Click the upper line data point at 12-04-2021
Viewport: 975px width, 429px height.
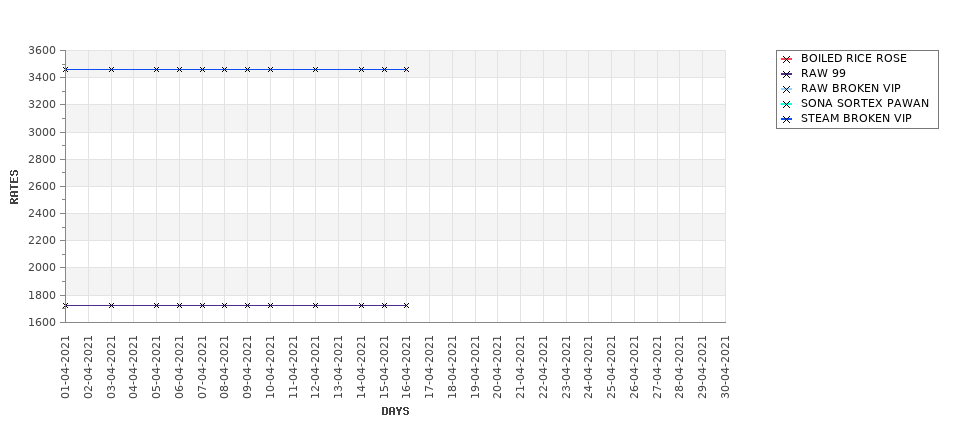click(x=316, y=70)
